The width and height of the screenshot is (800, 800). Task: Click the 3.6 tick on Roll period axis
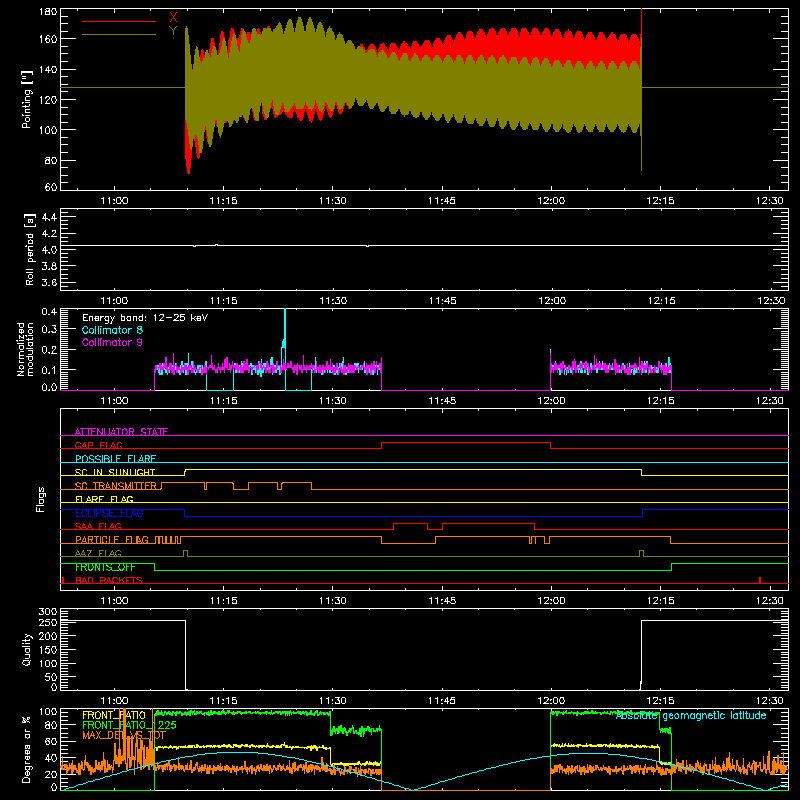click(x=49, y=282)
